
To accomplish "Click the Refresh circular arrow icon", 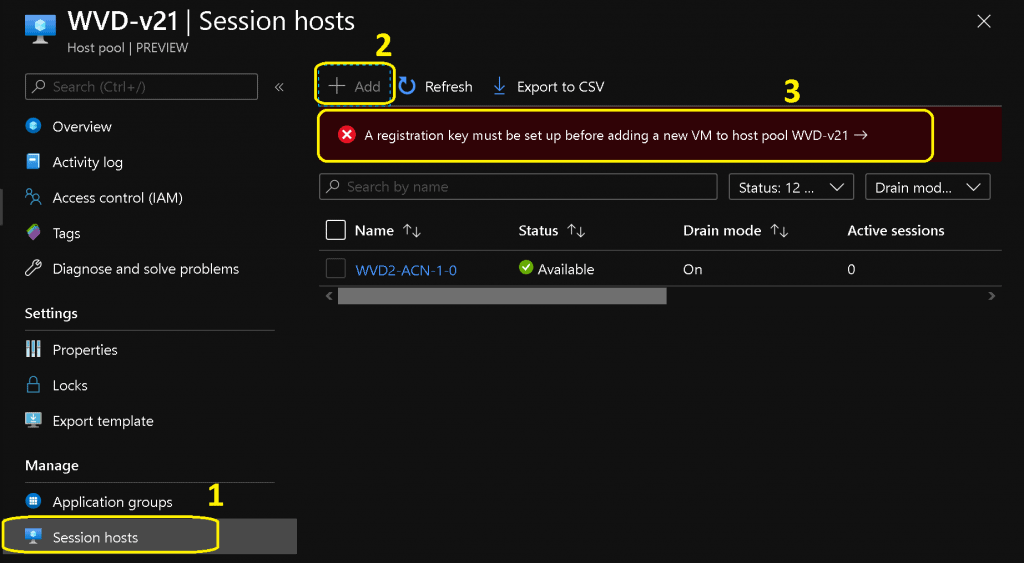I will coord(407,86).
